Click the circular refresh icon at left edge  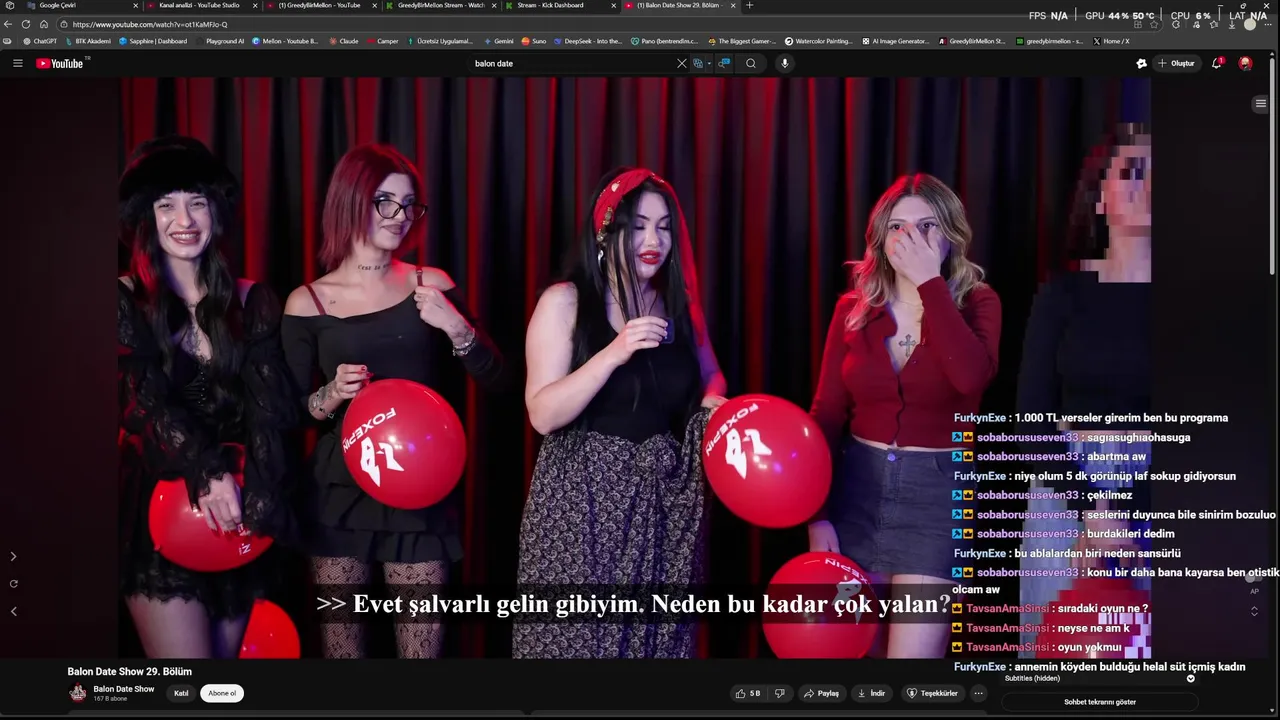click(13, 583)
